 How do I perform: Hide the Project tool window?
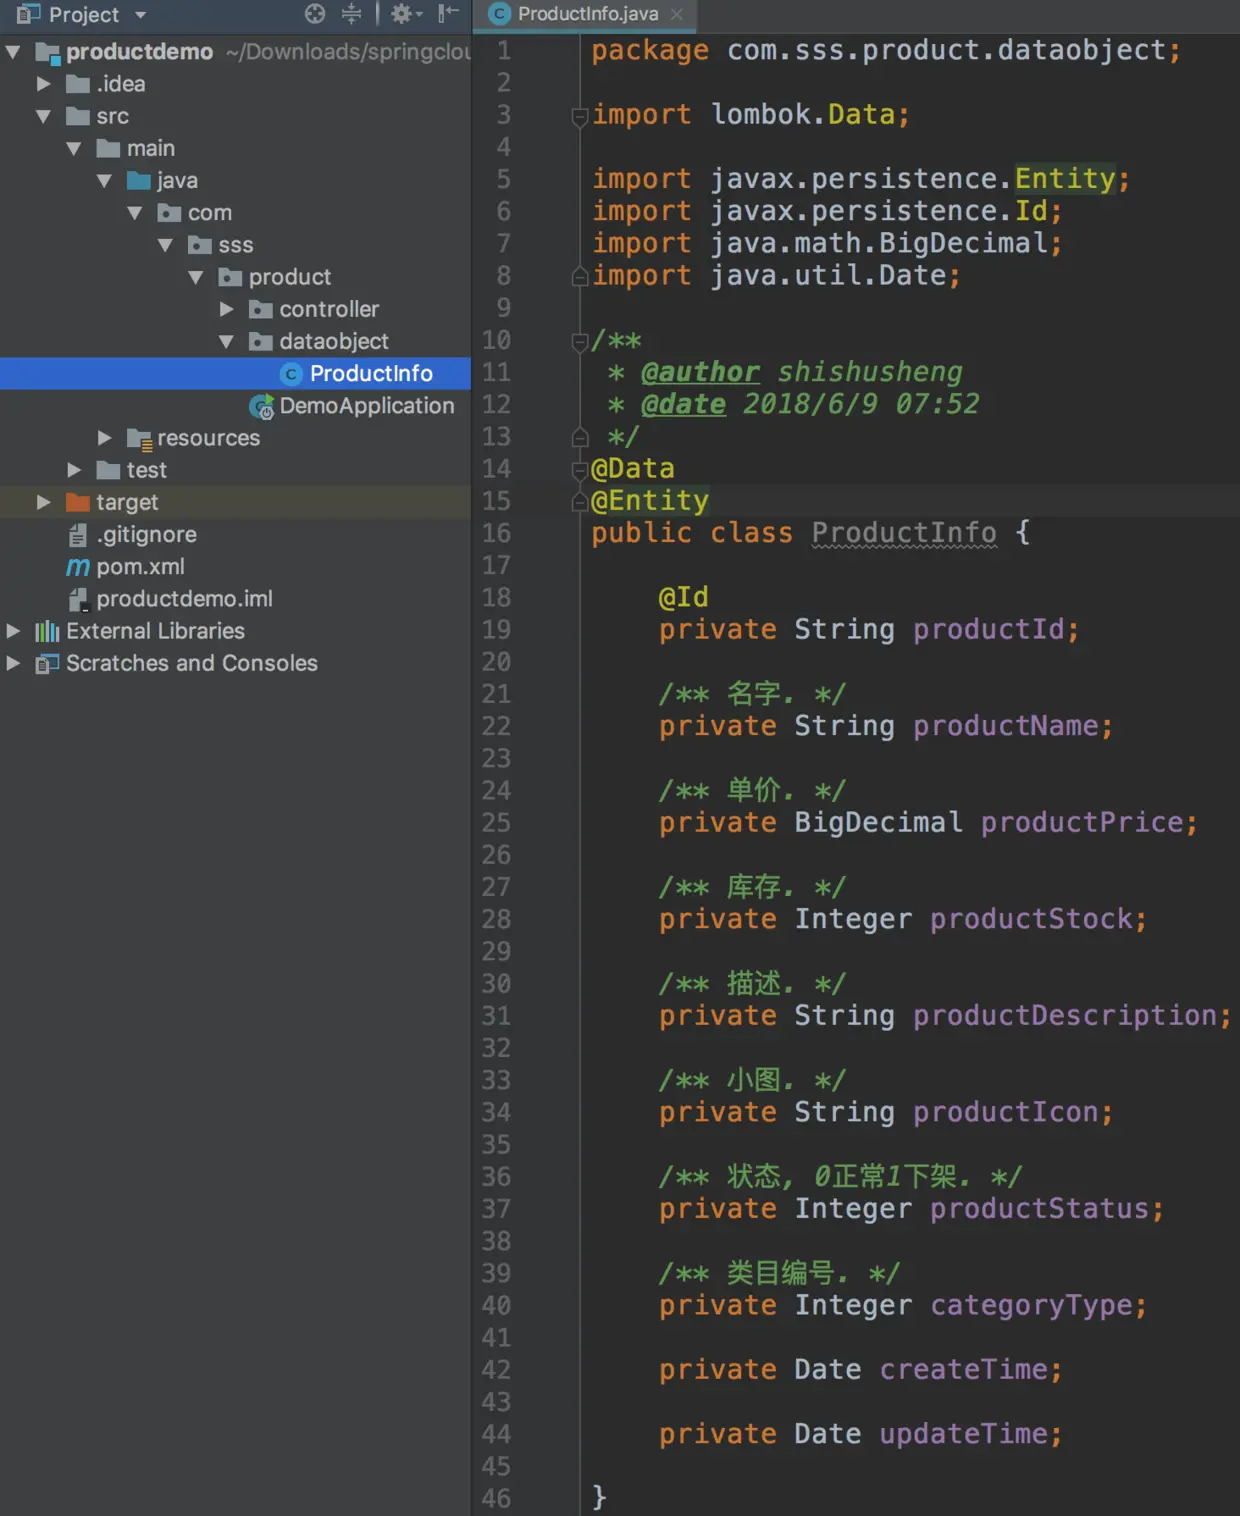point(448,14)
